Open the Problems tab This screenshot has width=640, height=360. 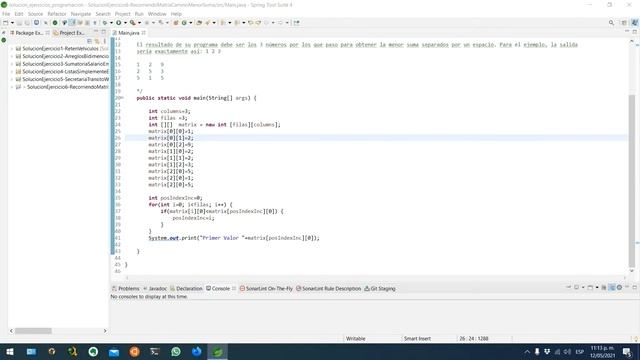[x=126, y=289]
